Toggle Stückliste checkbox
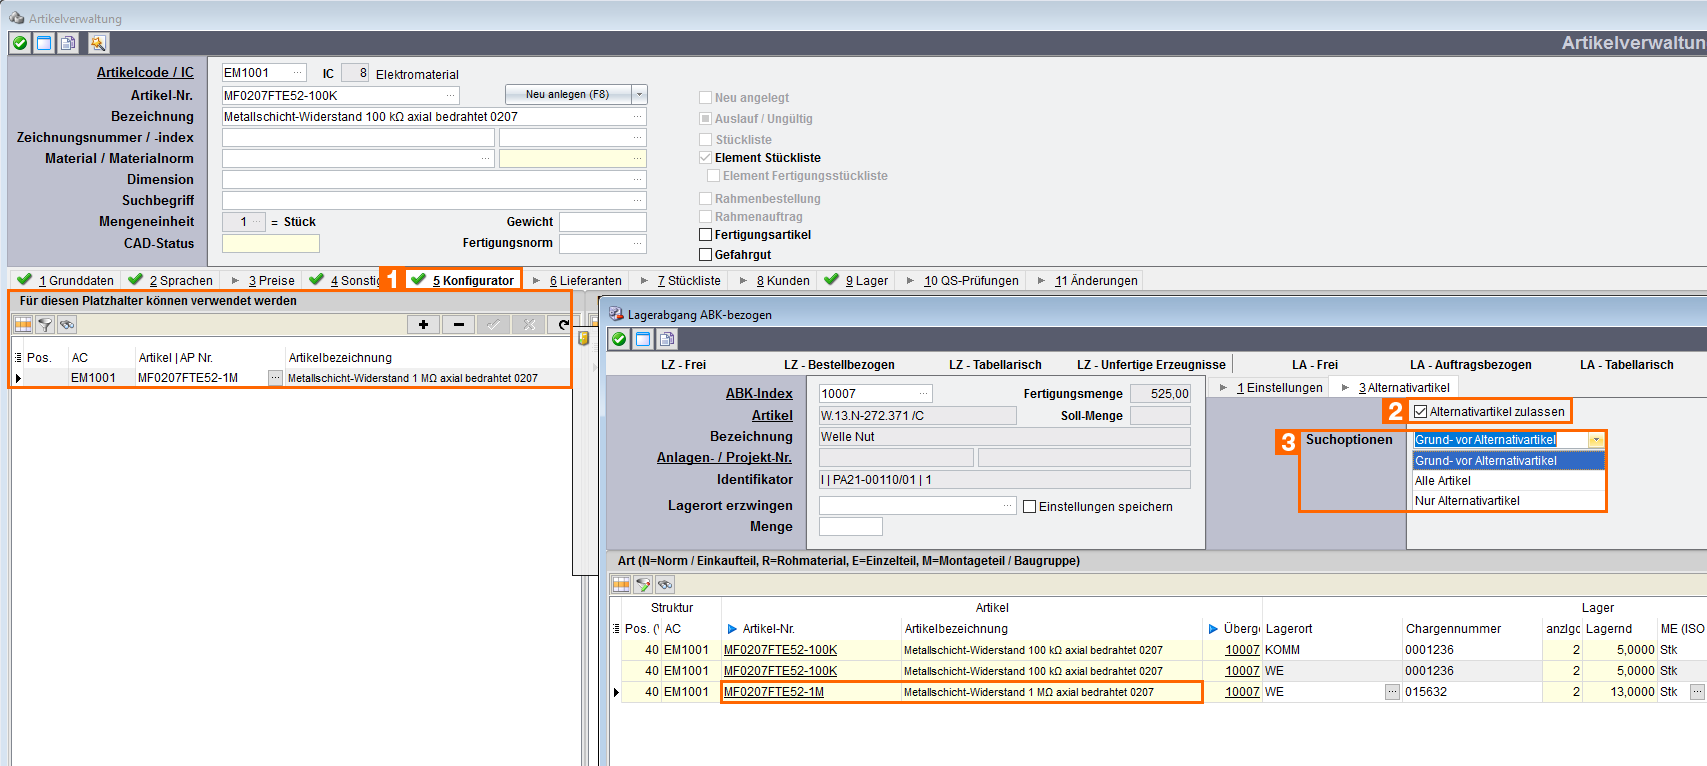This screenshot has height=766, width=1707. (705, 140)
